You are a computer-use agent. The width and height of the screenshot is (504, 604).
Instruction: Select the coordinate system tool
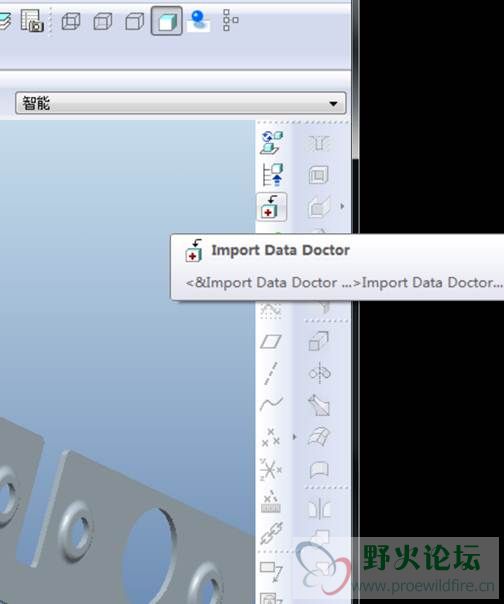click(271, 470)
